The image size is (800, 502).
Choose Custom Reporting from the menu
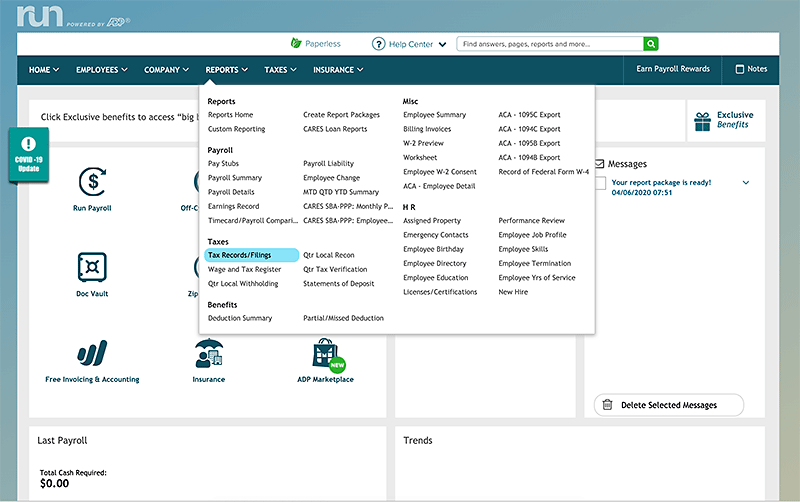click(237, 129)
